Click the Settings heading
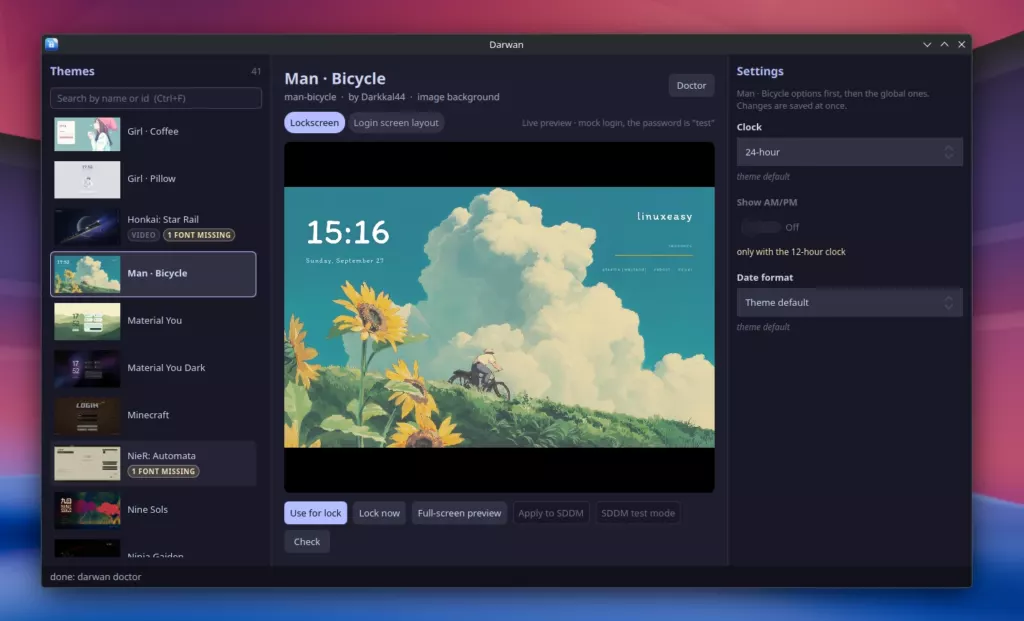 (760, 71)
